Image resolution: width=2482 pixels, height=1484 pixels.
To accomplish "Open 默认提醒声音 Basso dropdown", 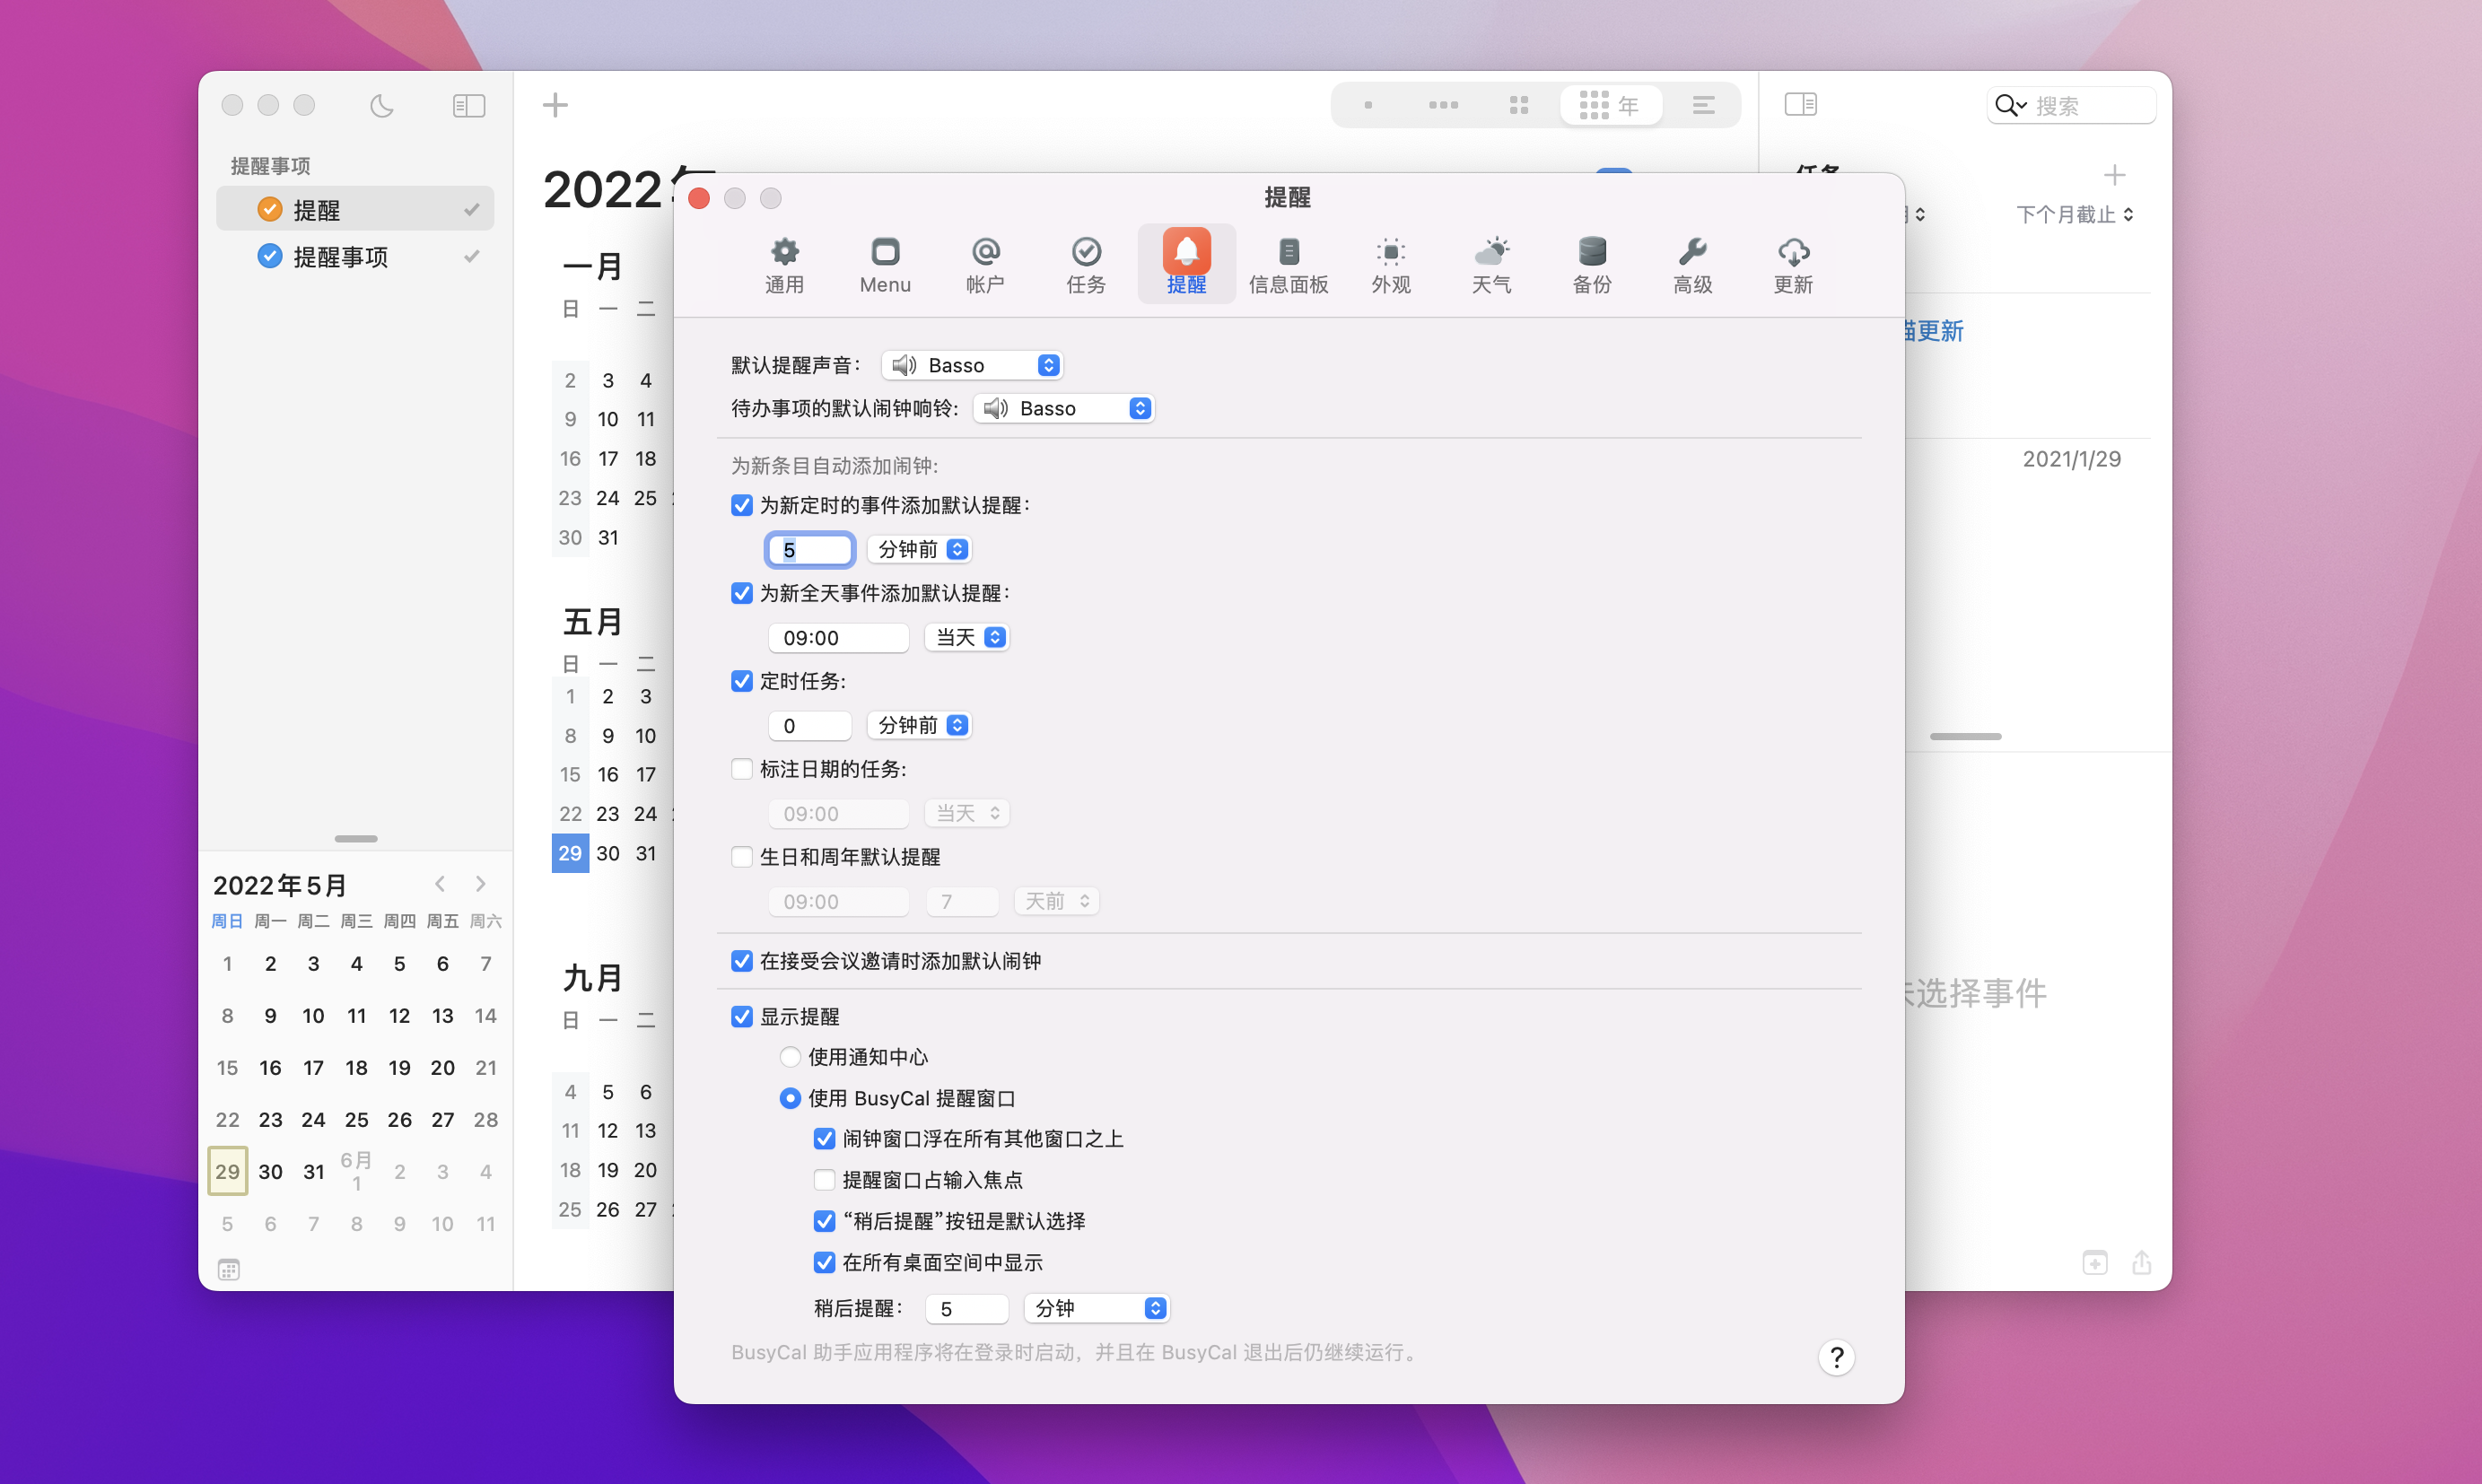I will coord(972,365).
